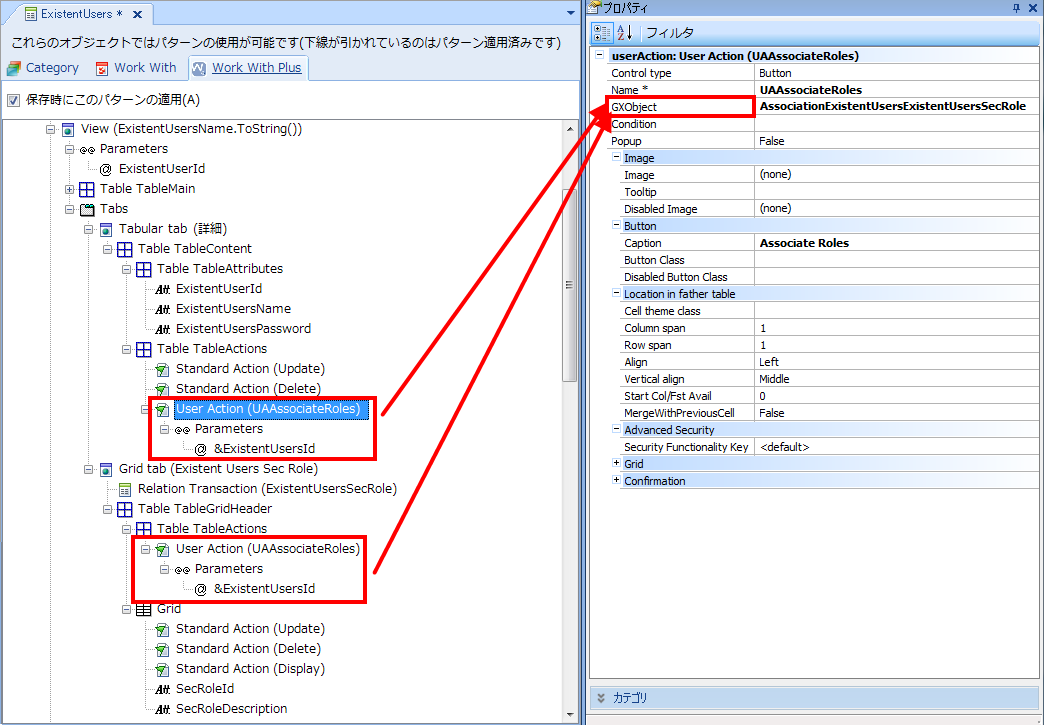Screen dimensions: 1044x726
Task: Click the Table TableMain grid icon
Action: [x=87, y=189]
